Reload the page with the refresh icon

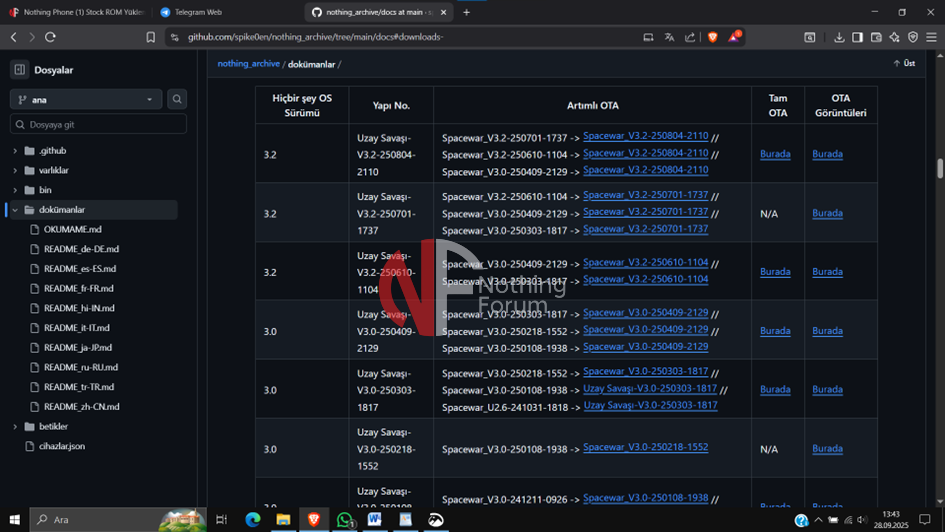(x=50, y=37)
